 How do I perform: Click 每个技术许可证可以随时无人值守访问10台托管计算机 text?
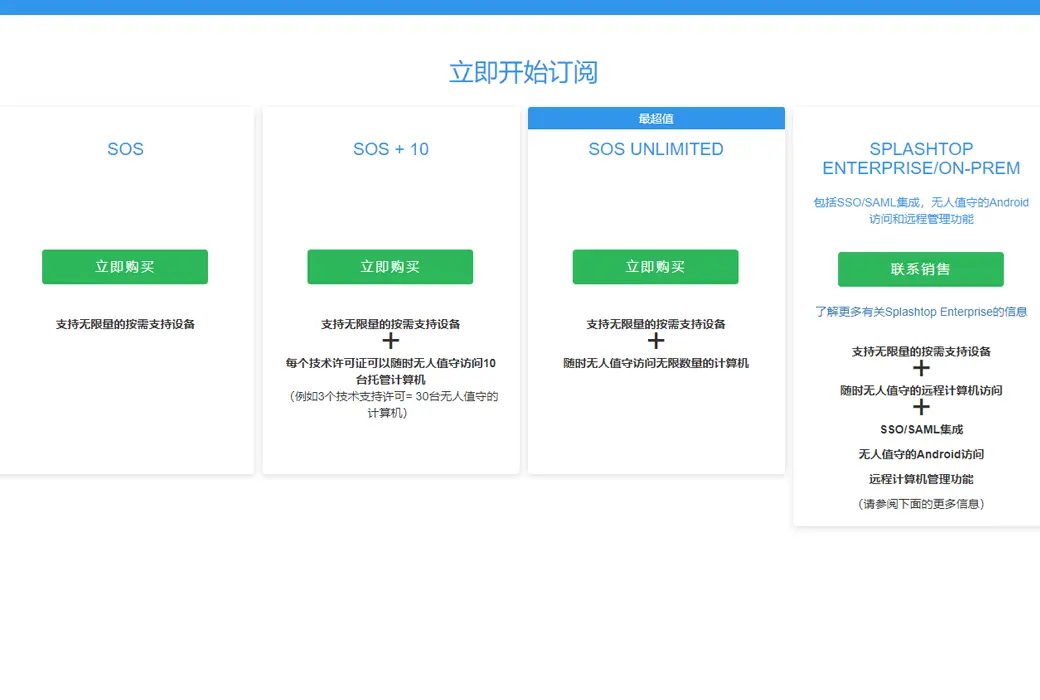pos(391,372)
